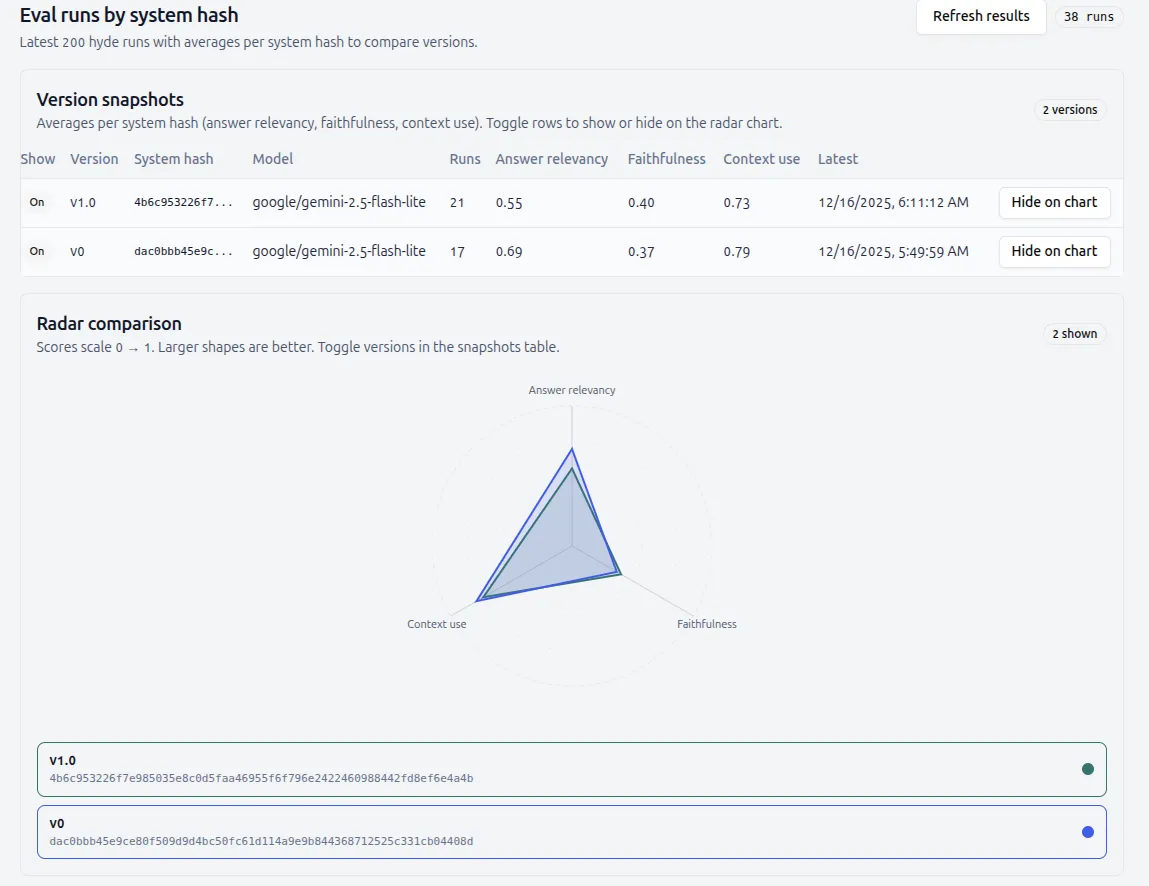Click the Runs column header

click(x=465, y=159)
